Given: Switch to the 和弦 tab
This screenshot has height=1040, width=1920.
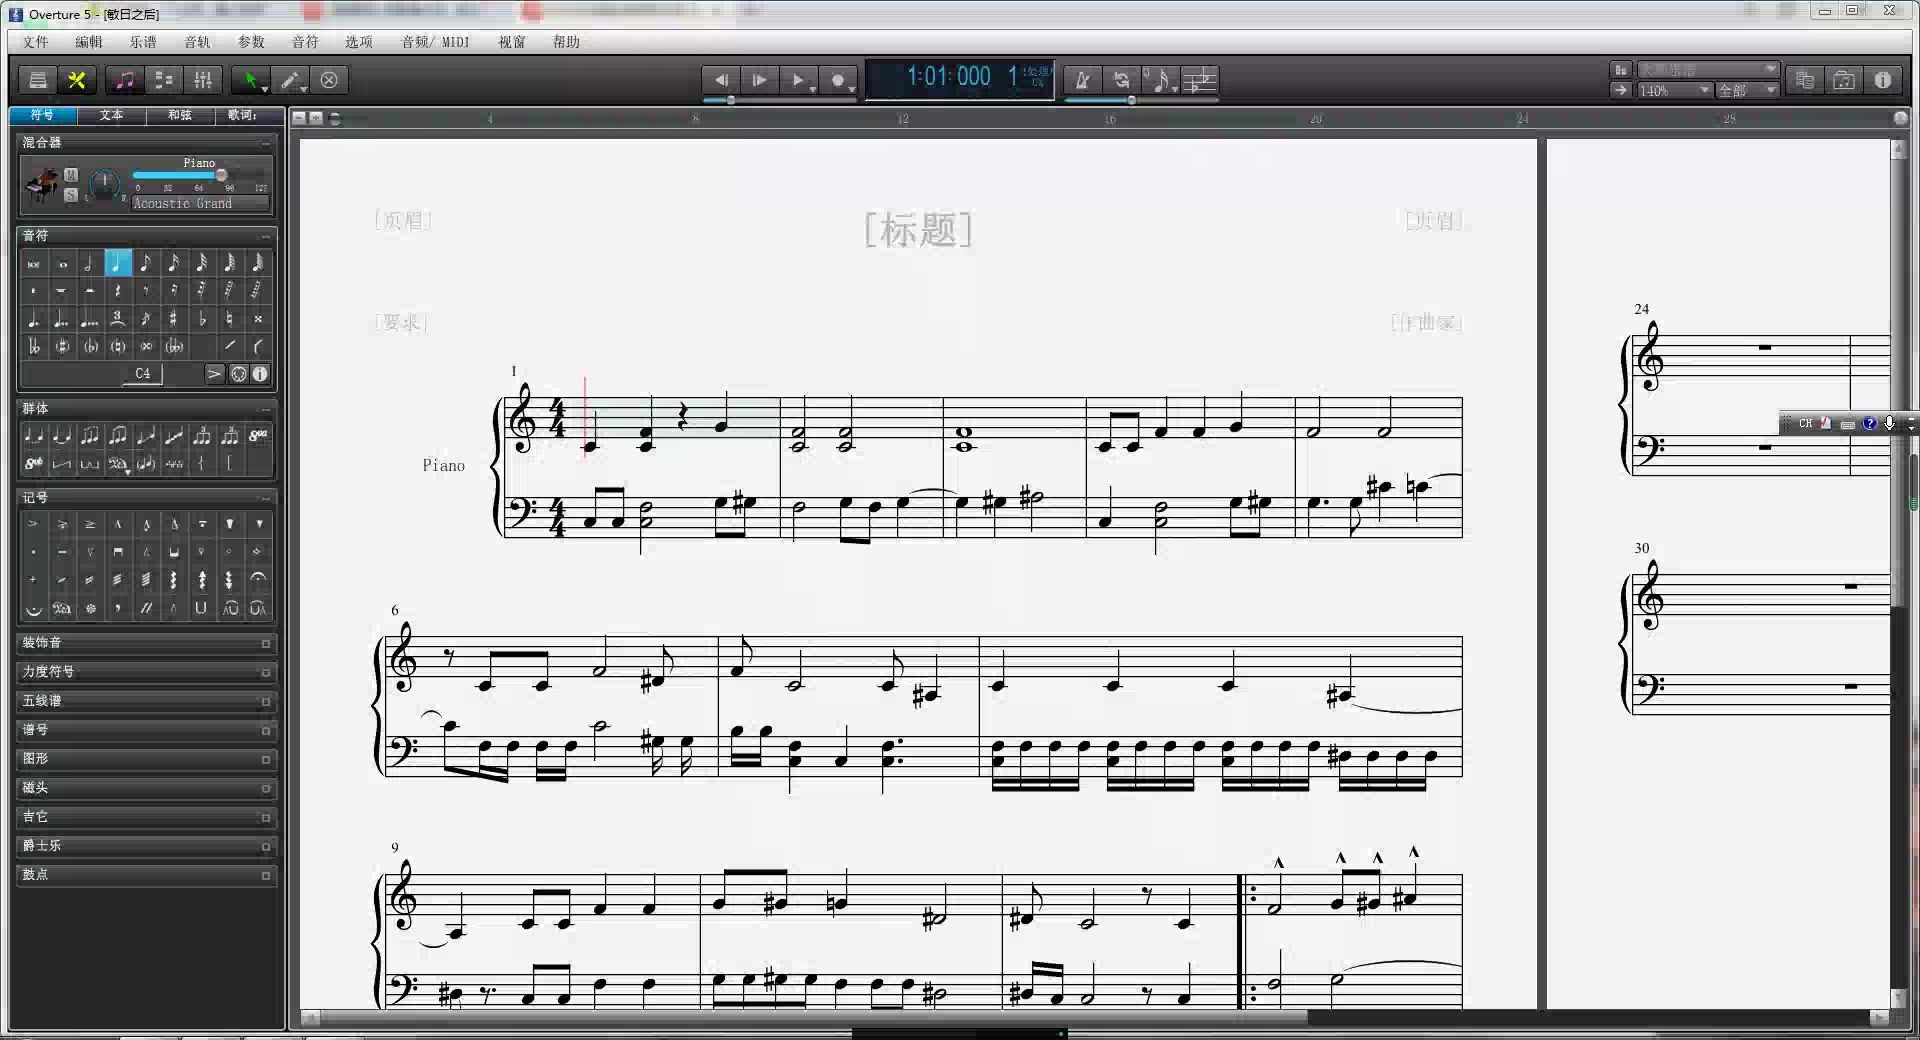Looking at the screenshot, I should (x=180, y=115).
